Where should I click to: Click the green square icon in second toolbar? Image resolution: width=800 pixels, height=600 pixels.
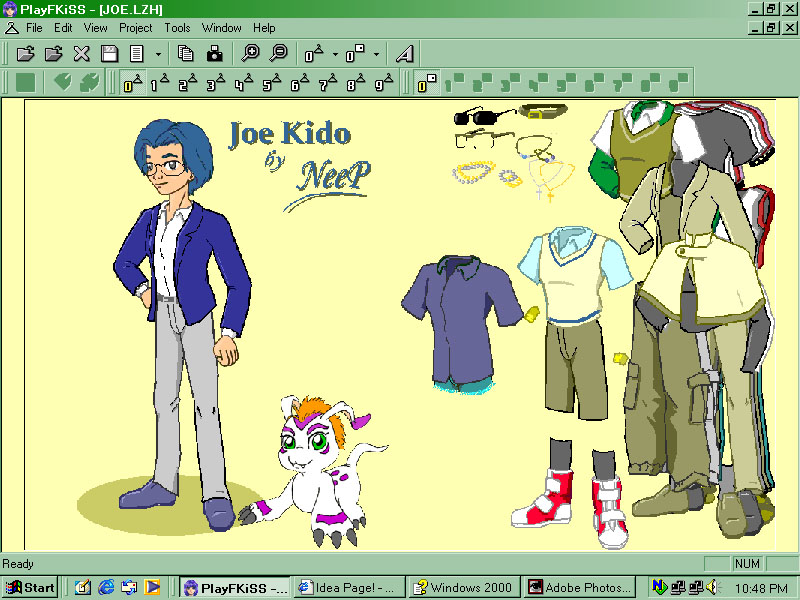(x=25, y=82)
